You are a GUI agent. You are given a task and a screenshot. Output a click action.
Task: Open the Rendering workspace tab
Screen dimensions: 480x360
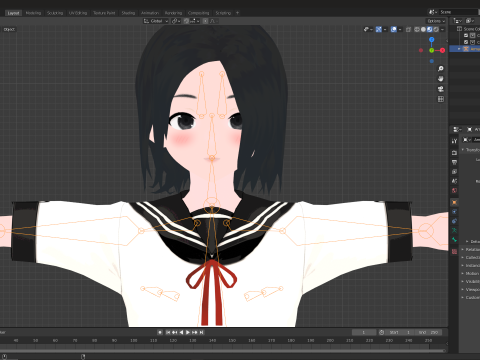173,13
